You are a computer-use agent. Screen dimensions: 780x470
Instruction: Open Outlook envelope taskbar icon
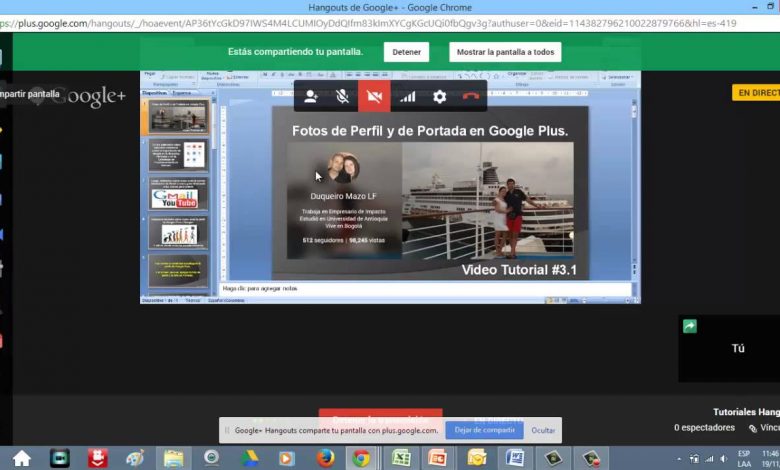477,458
